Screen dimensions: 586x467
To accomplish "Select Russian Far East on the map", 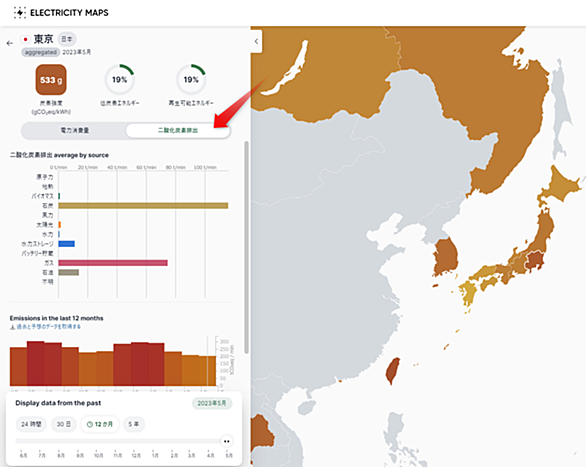I will [x=486, y=93].
